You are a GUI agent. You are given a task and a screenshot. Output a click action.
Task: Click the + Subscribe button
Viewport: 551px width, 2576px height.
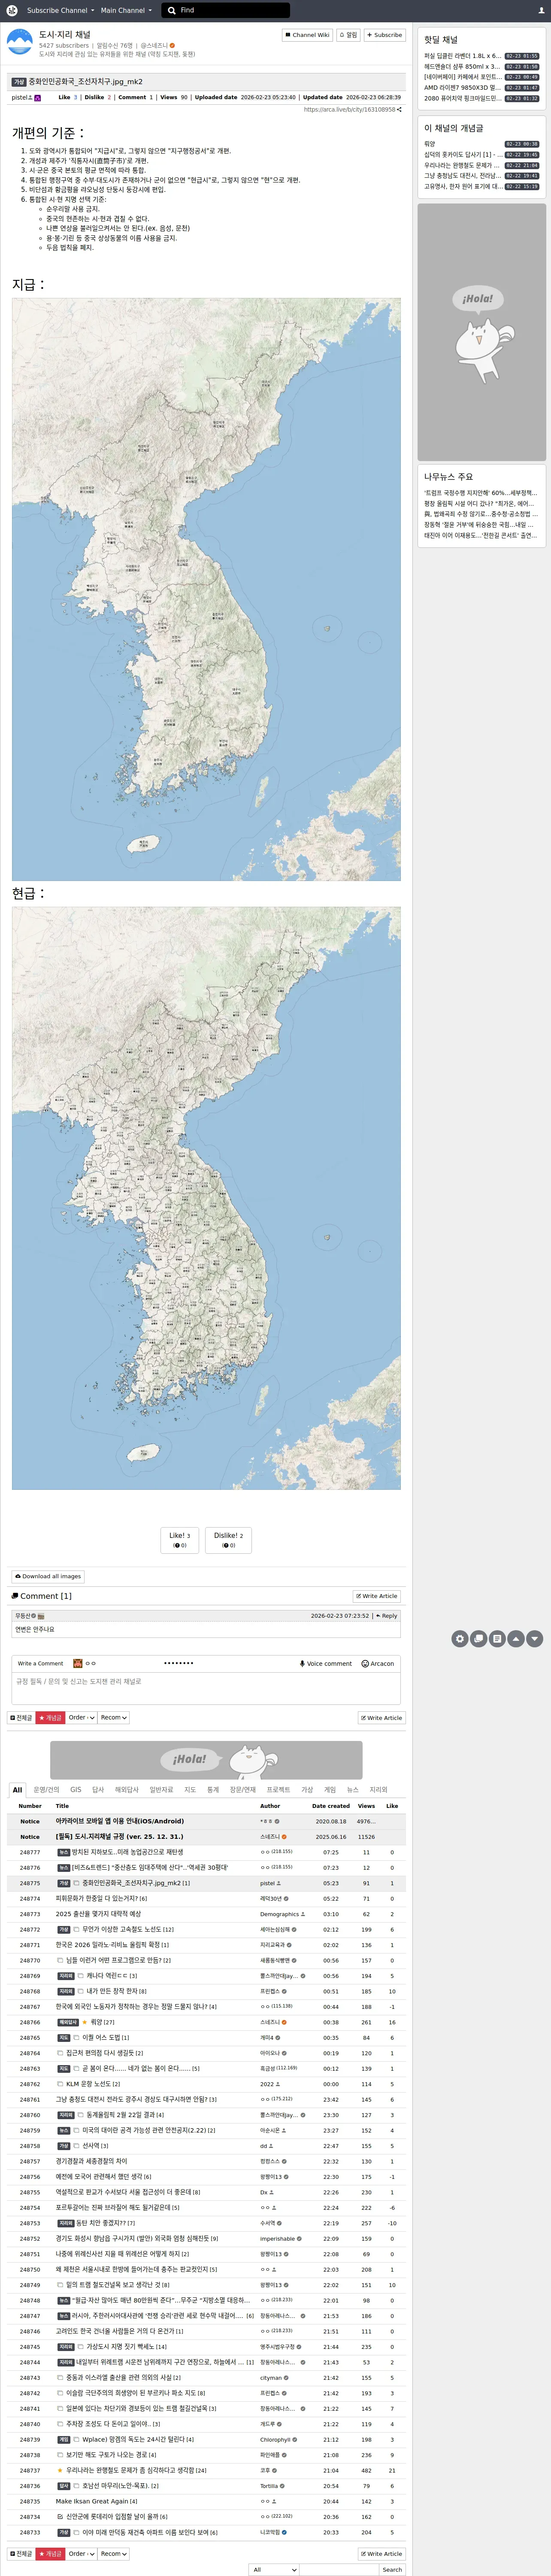[384, 35]
